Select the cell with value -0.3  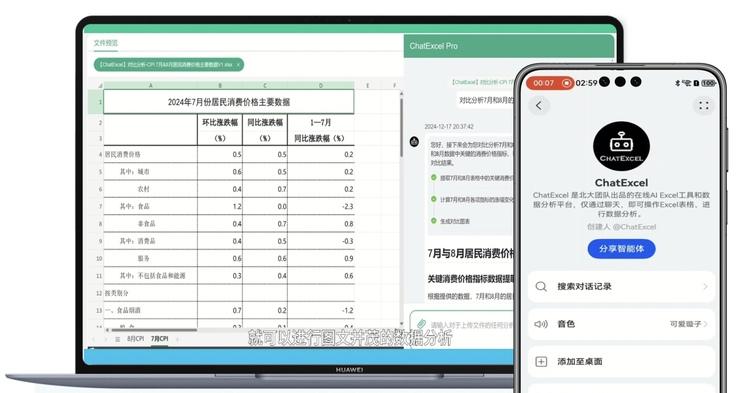tap(321, 241)
